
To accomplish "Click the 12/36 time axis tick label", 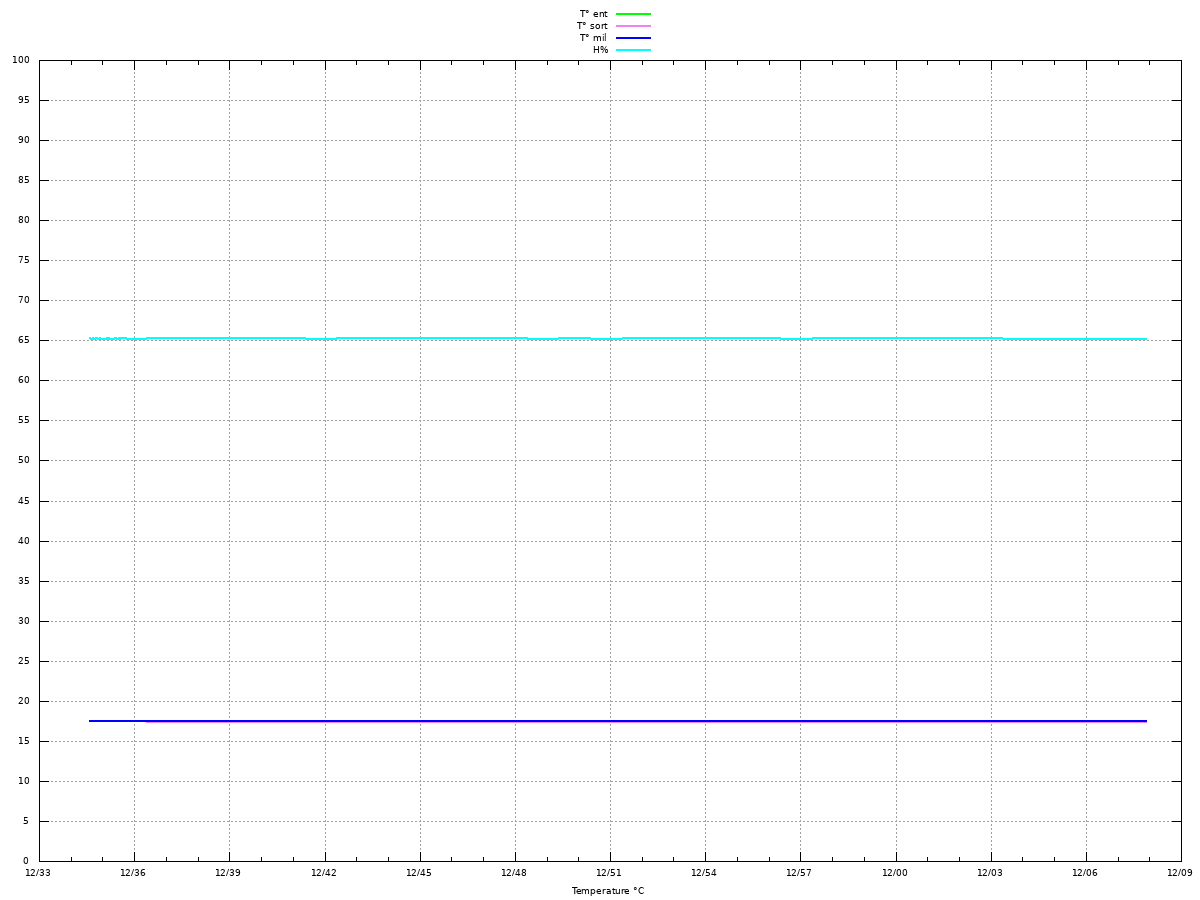I will click(133, 873).
